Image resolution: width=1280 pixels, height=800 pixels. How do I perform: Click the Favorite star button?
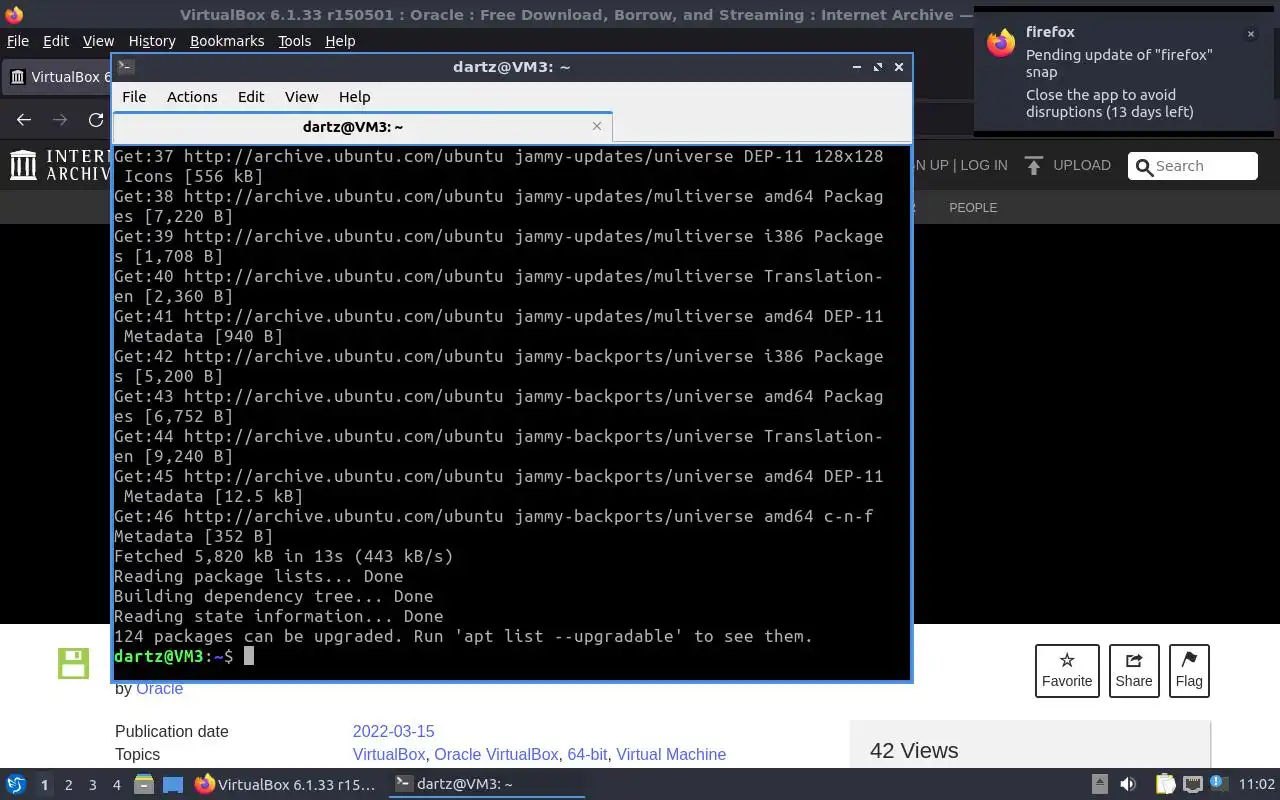pyautogui.click(x=1067, y=671)
